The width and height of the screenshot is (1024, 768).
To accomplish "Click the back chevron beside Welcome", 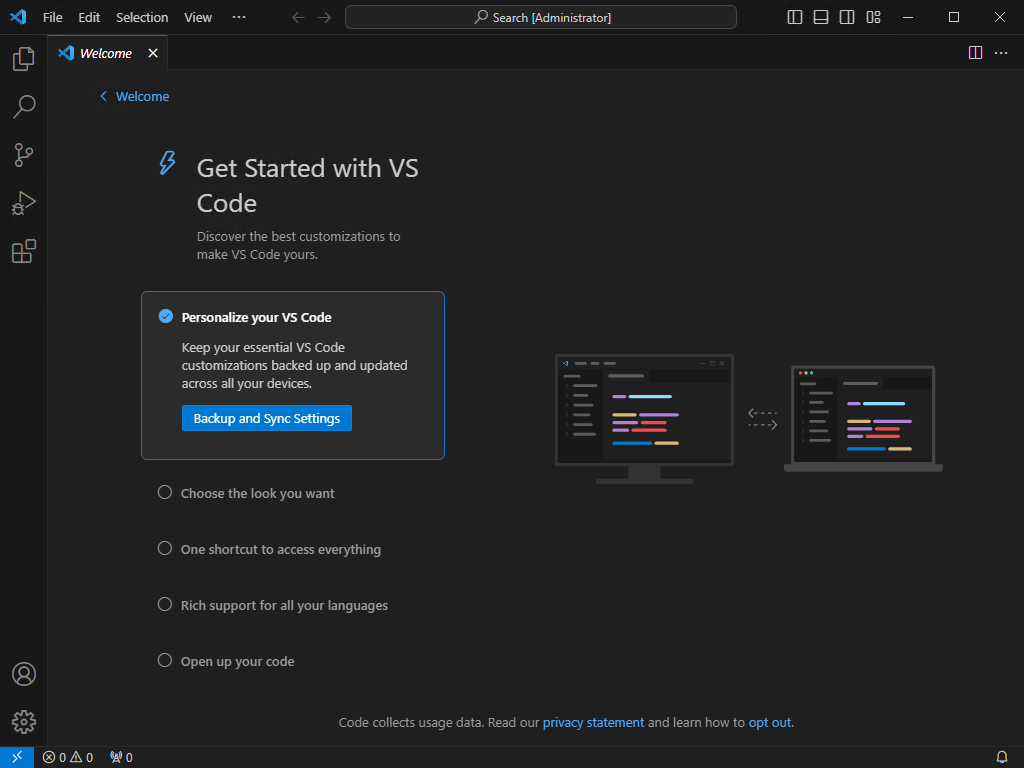I will (x=103, y=97).
